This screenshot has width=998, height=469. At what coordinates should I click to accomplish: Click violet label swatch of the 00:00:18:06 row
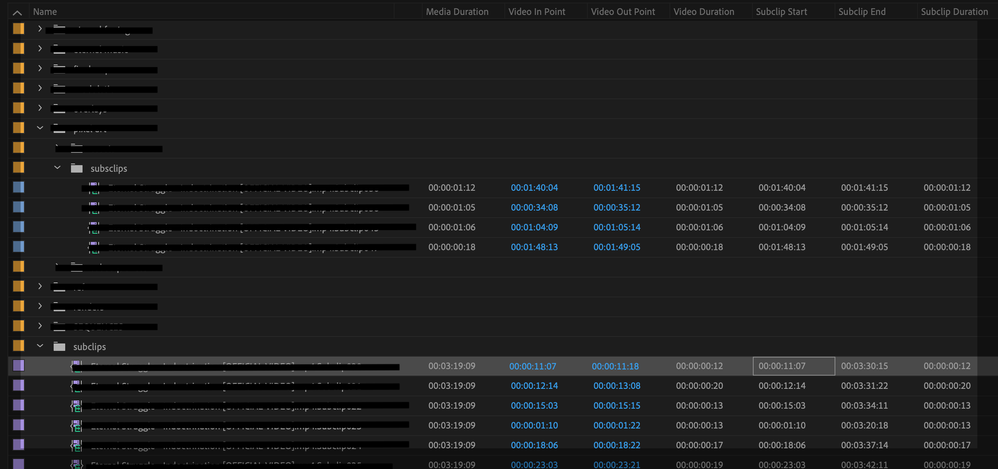18,444
